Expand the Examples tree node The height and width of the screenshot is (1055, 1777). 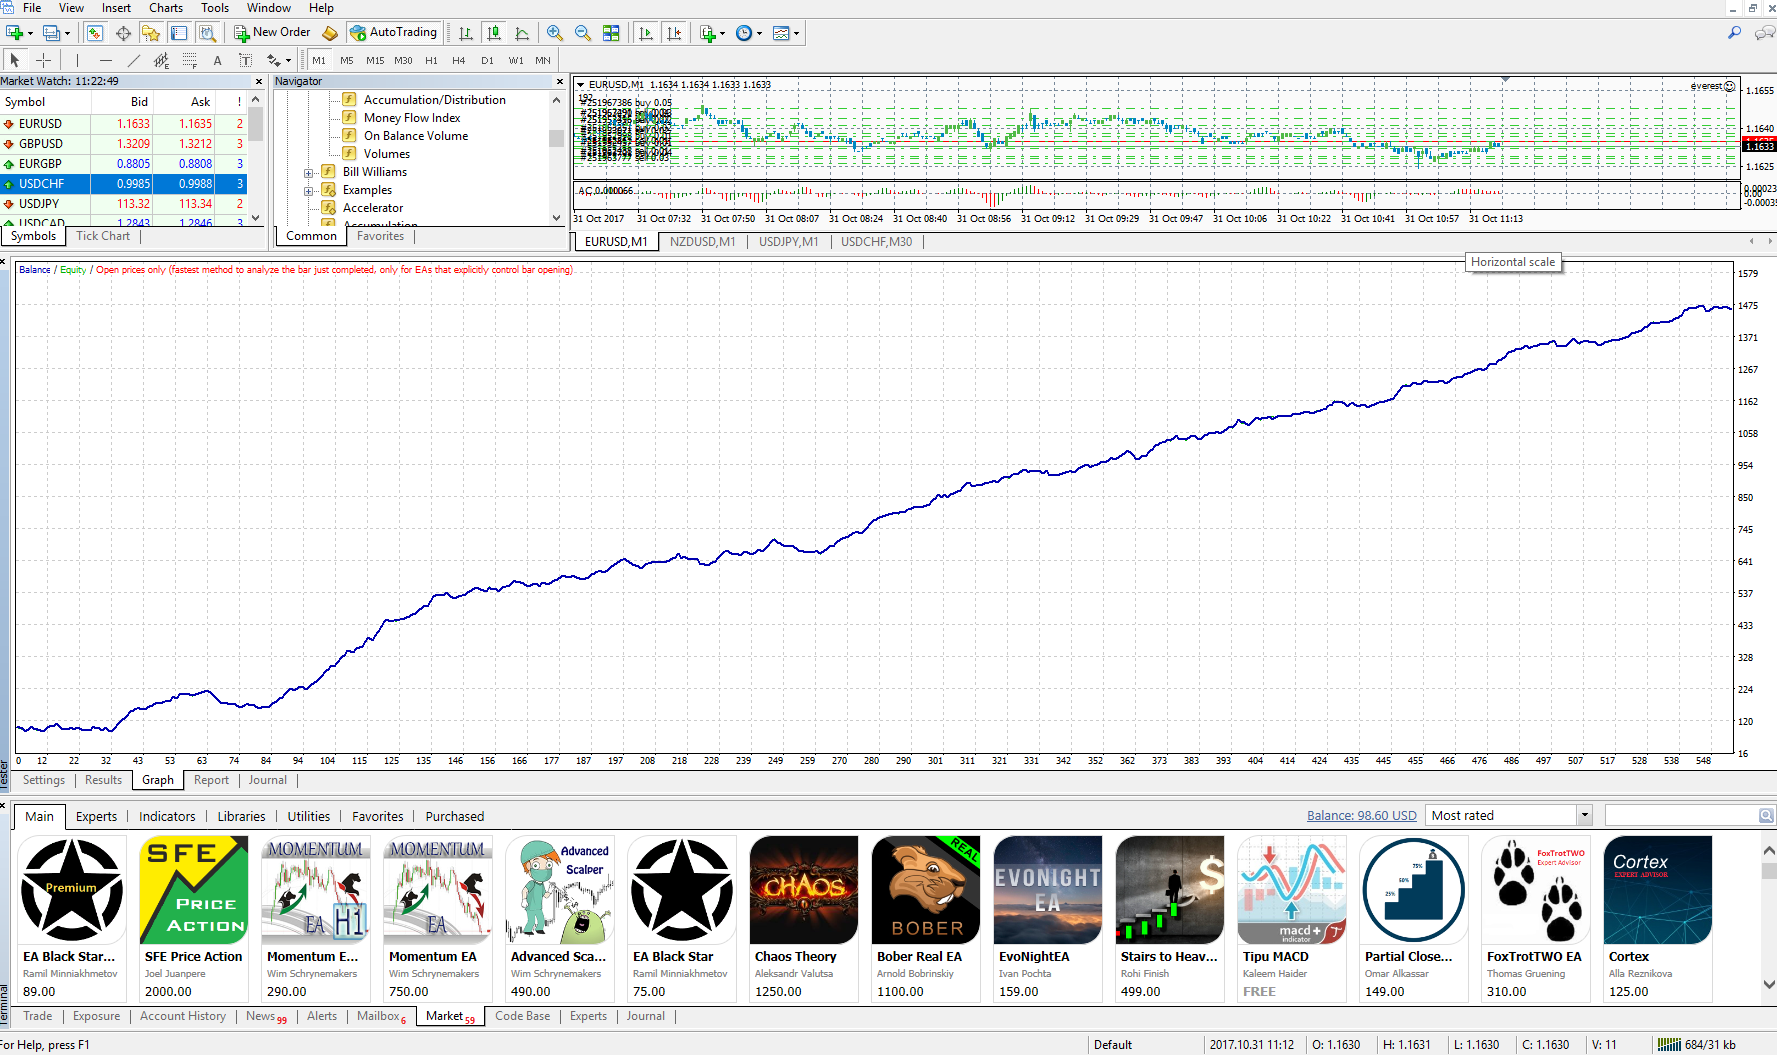pos(308,191)
